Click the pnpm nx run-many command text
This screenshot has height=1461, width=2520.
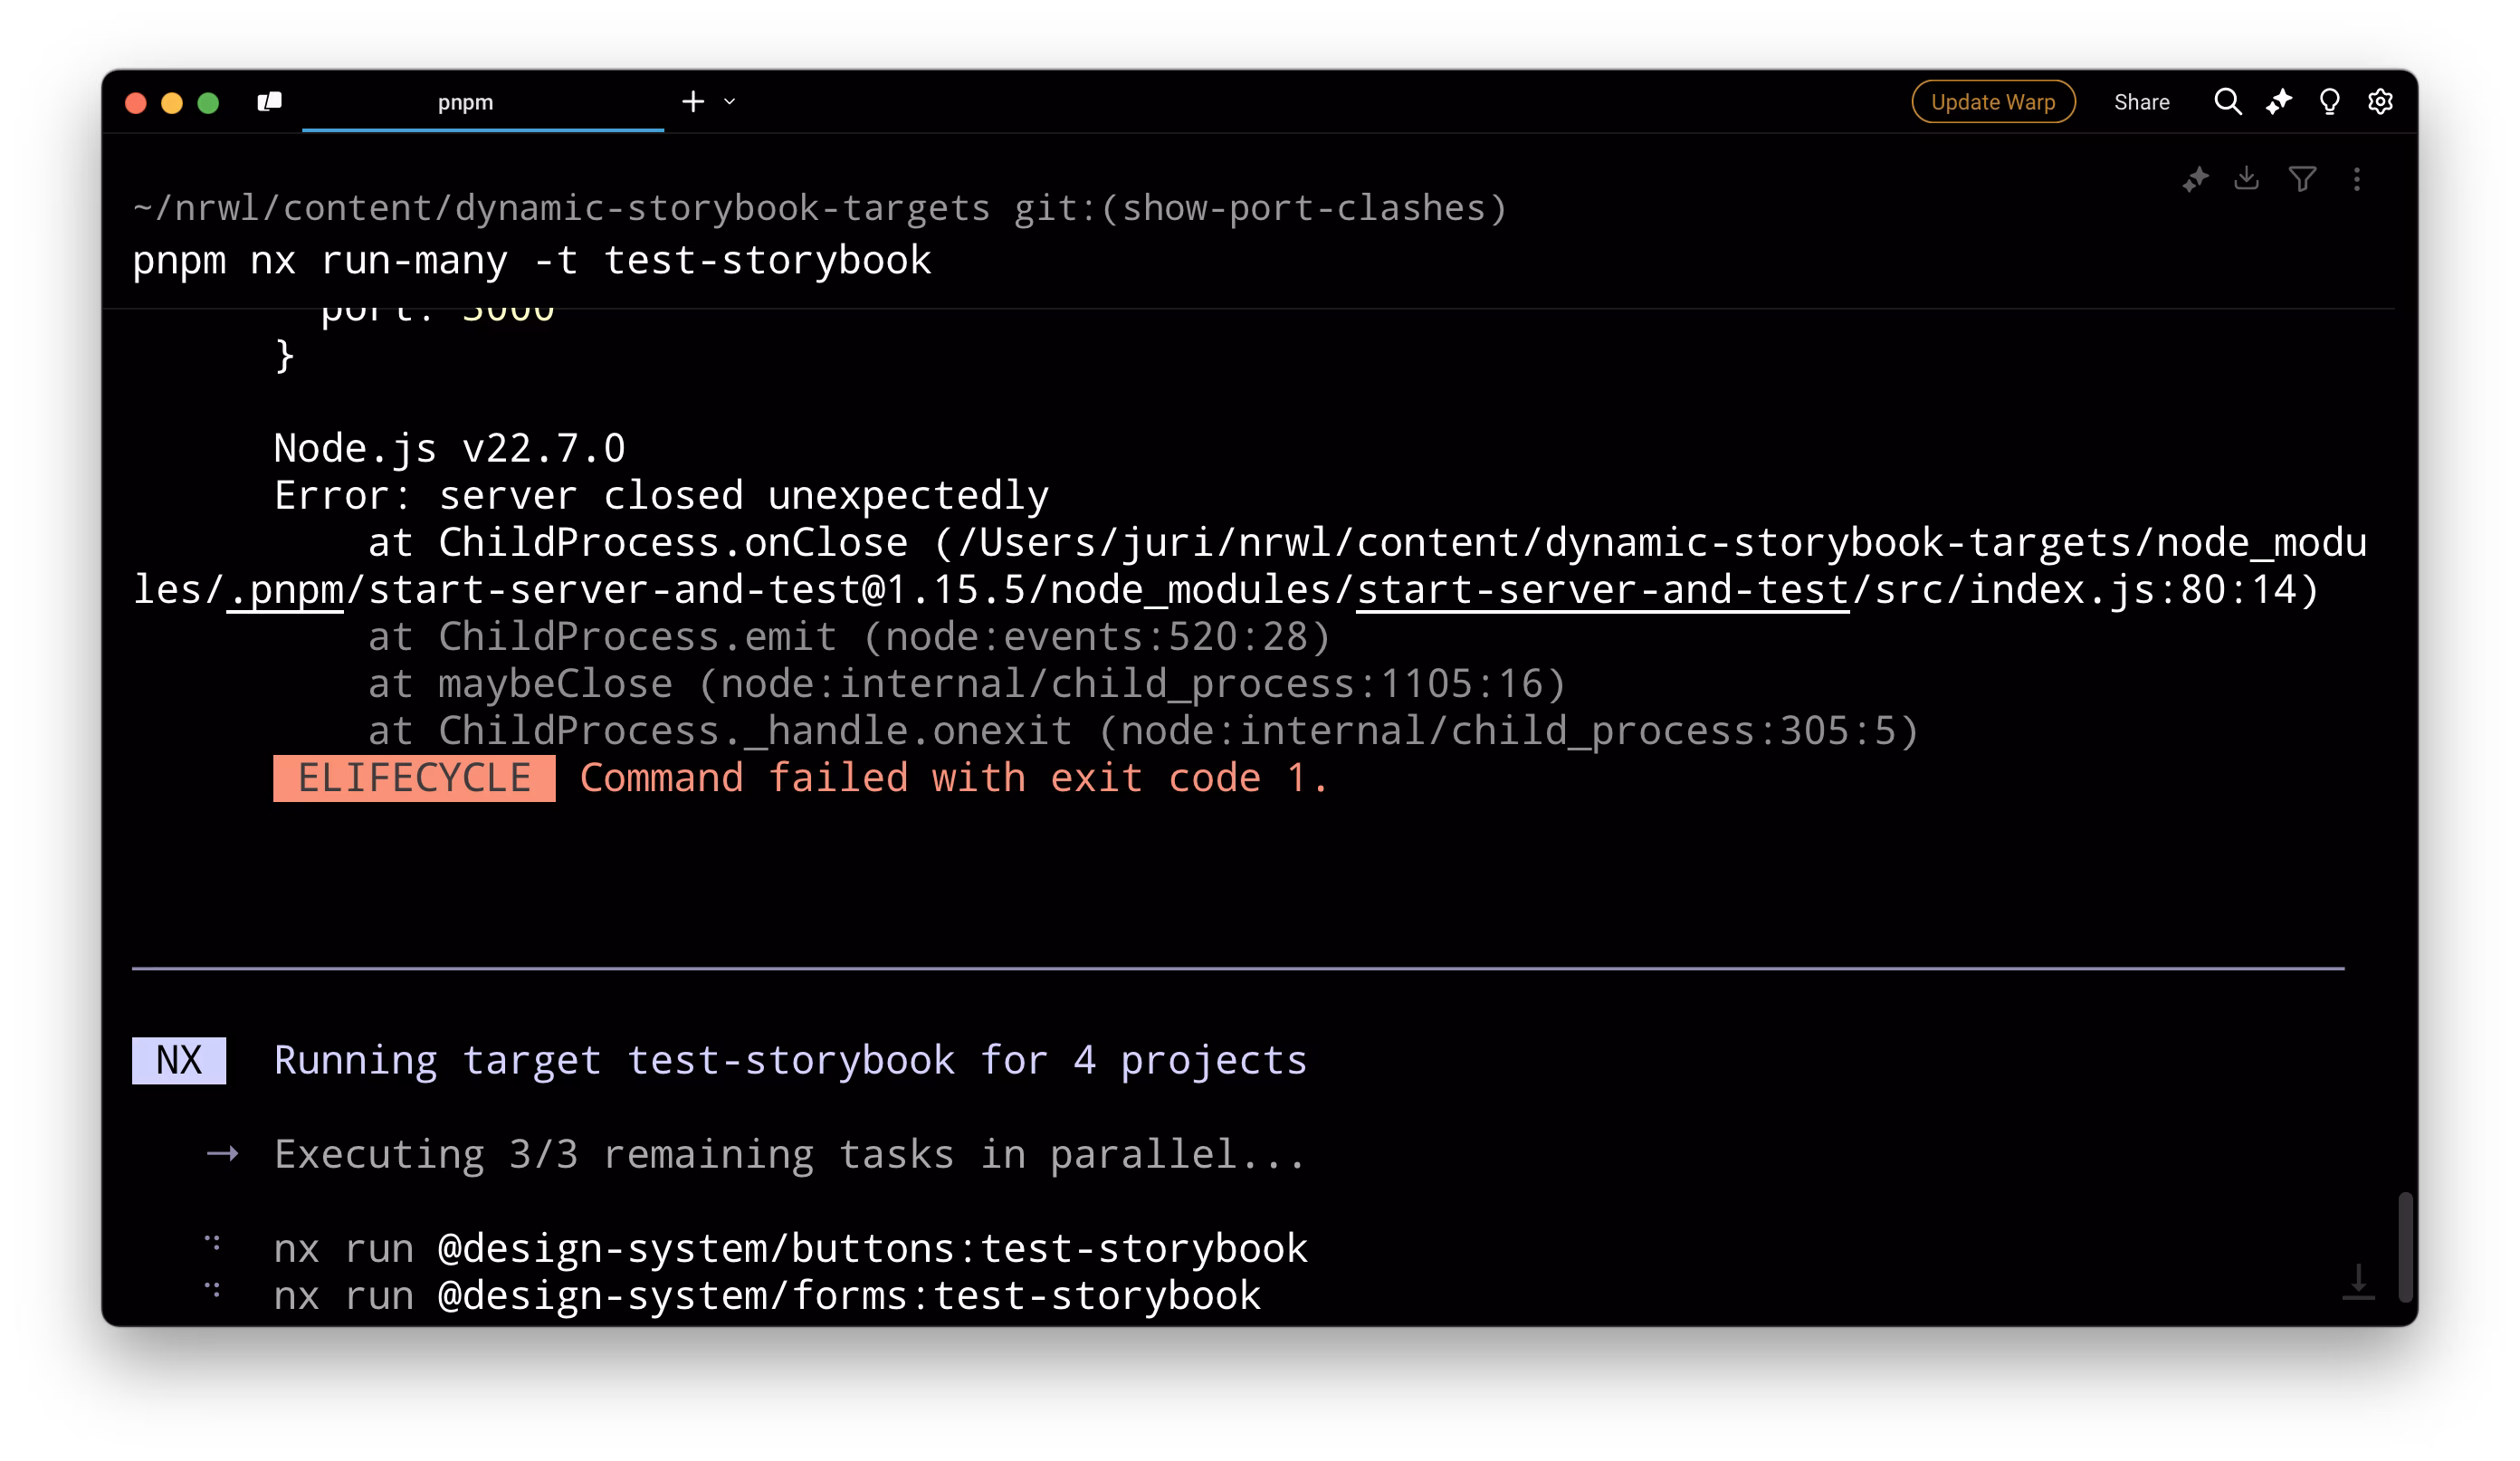coord(531,261)
